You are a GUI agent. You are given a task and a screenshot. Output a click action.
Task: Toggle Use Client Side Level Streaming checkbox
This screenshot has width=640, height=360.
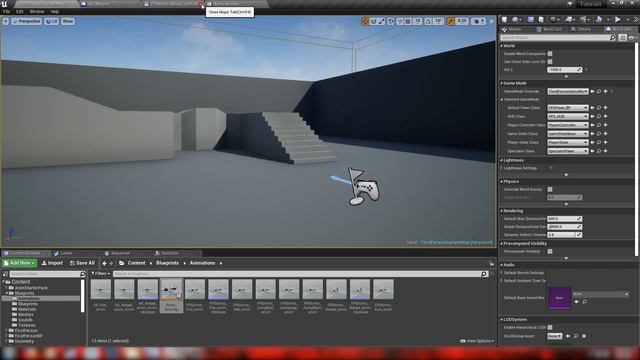(x=550, y=62)
